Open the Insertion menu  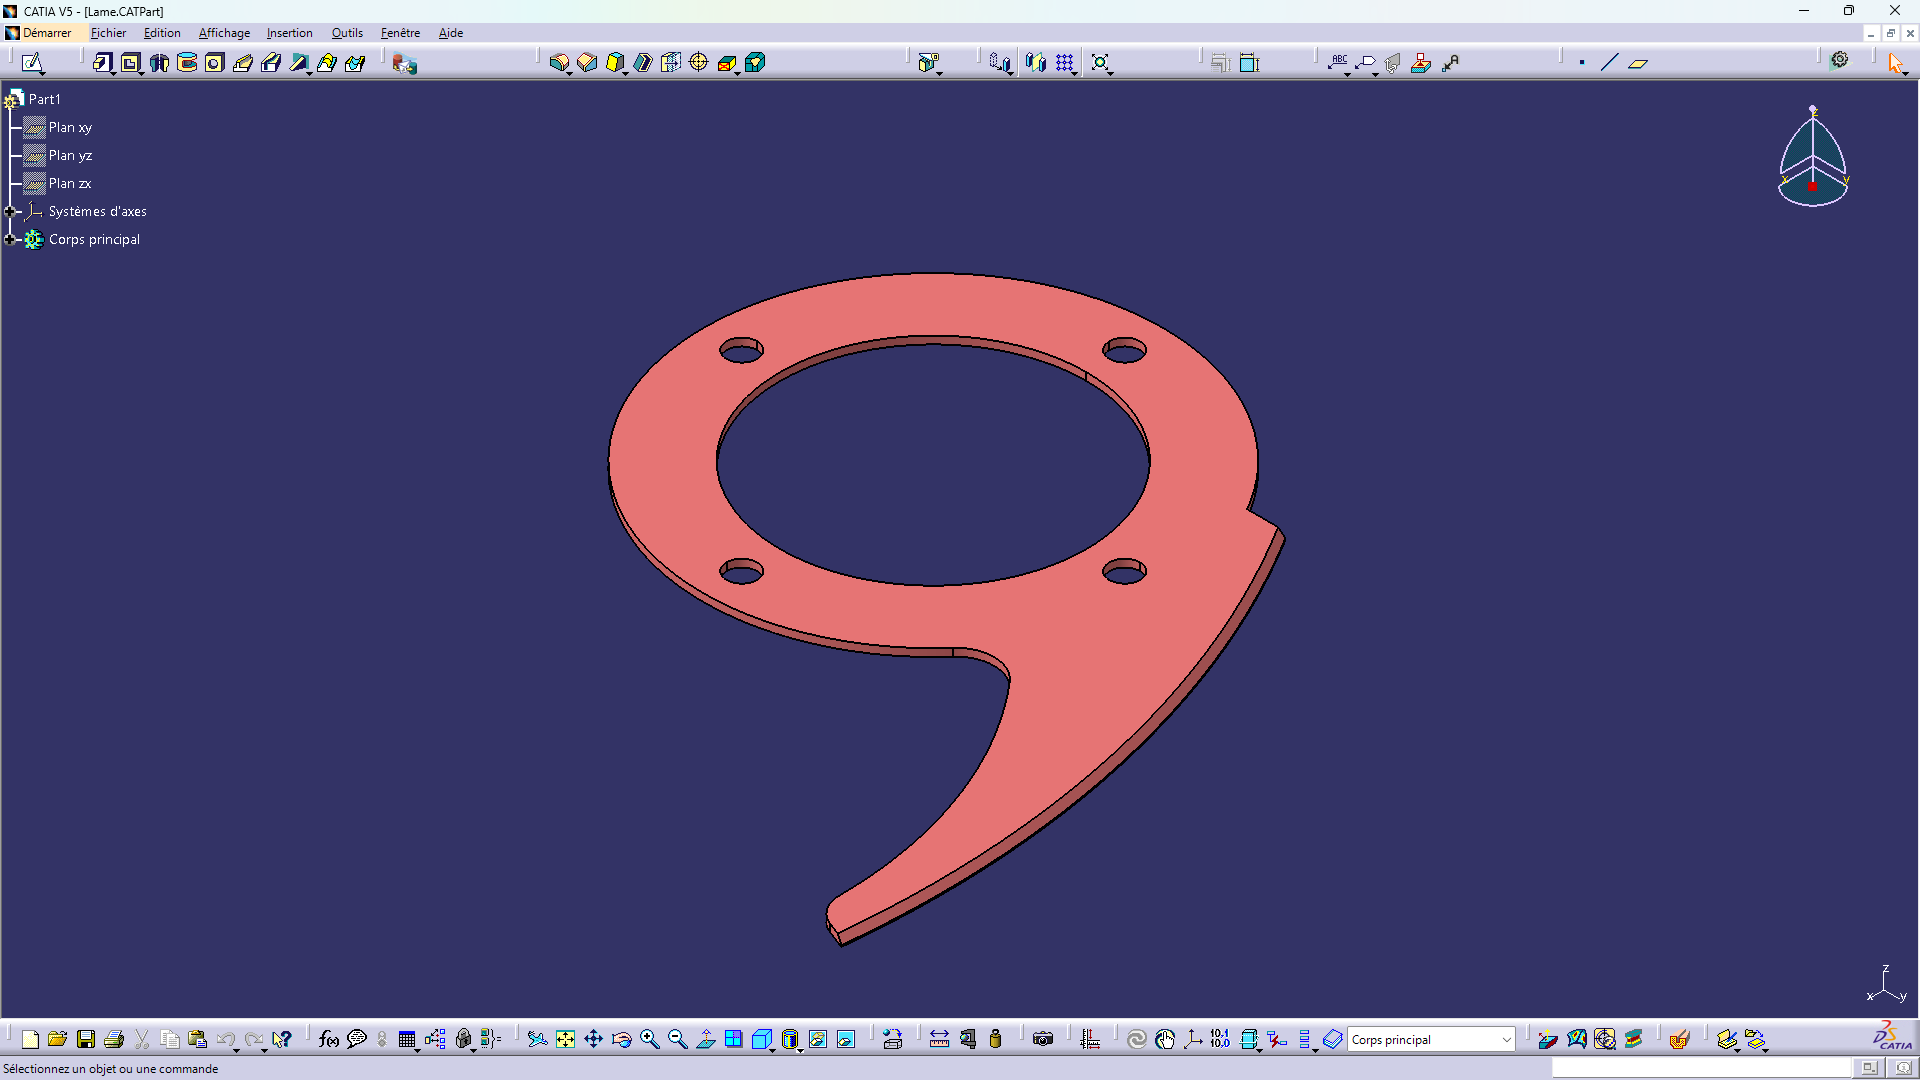[x=289, y=33]
